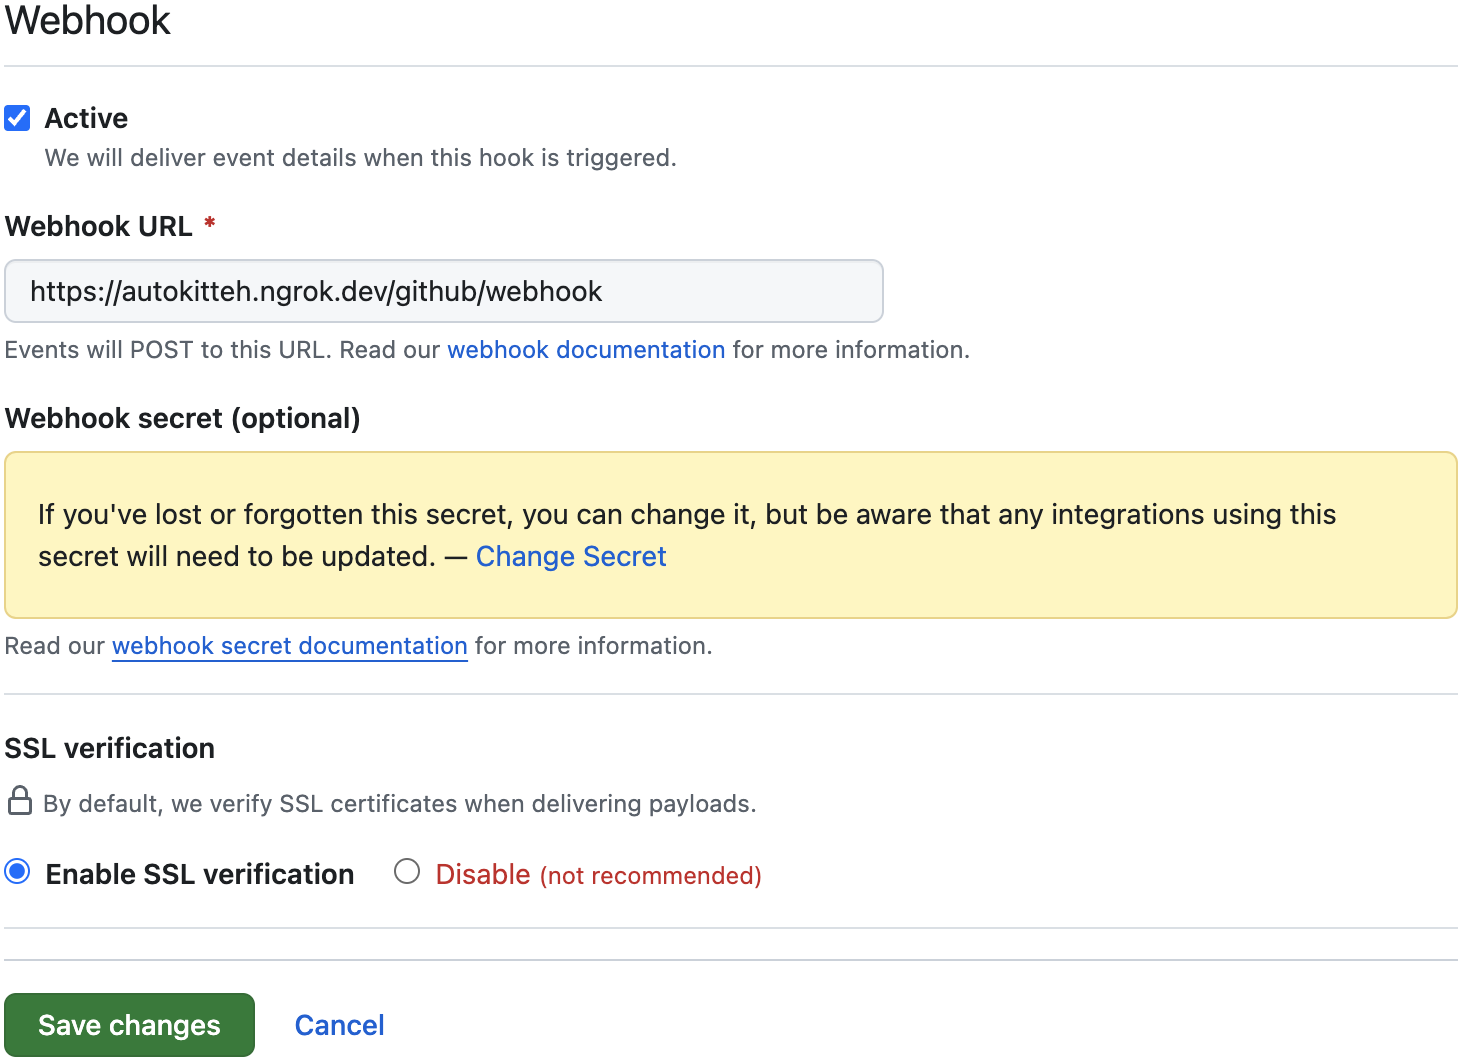Click the Webhook heading text
Screen dimensions: 1462x1061
click(88, 20)
